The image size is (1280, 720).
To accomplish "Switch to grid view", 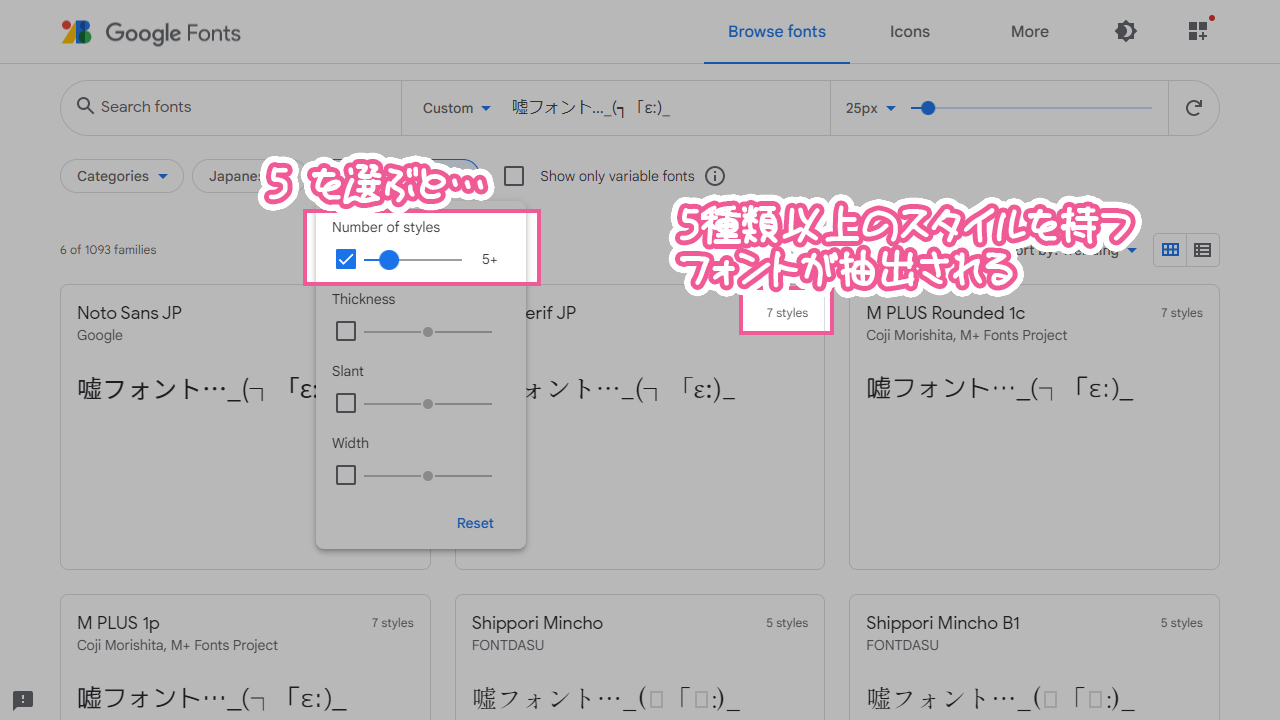I will (x=1170, y=250).
